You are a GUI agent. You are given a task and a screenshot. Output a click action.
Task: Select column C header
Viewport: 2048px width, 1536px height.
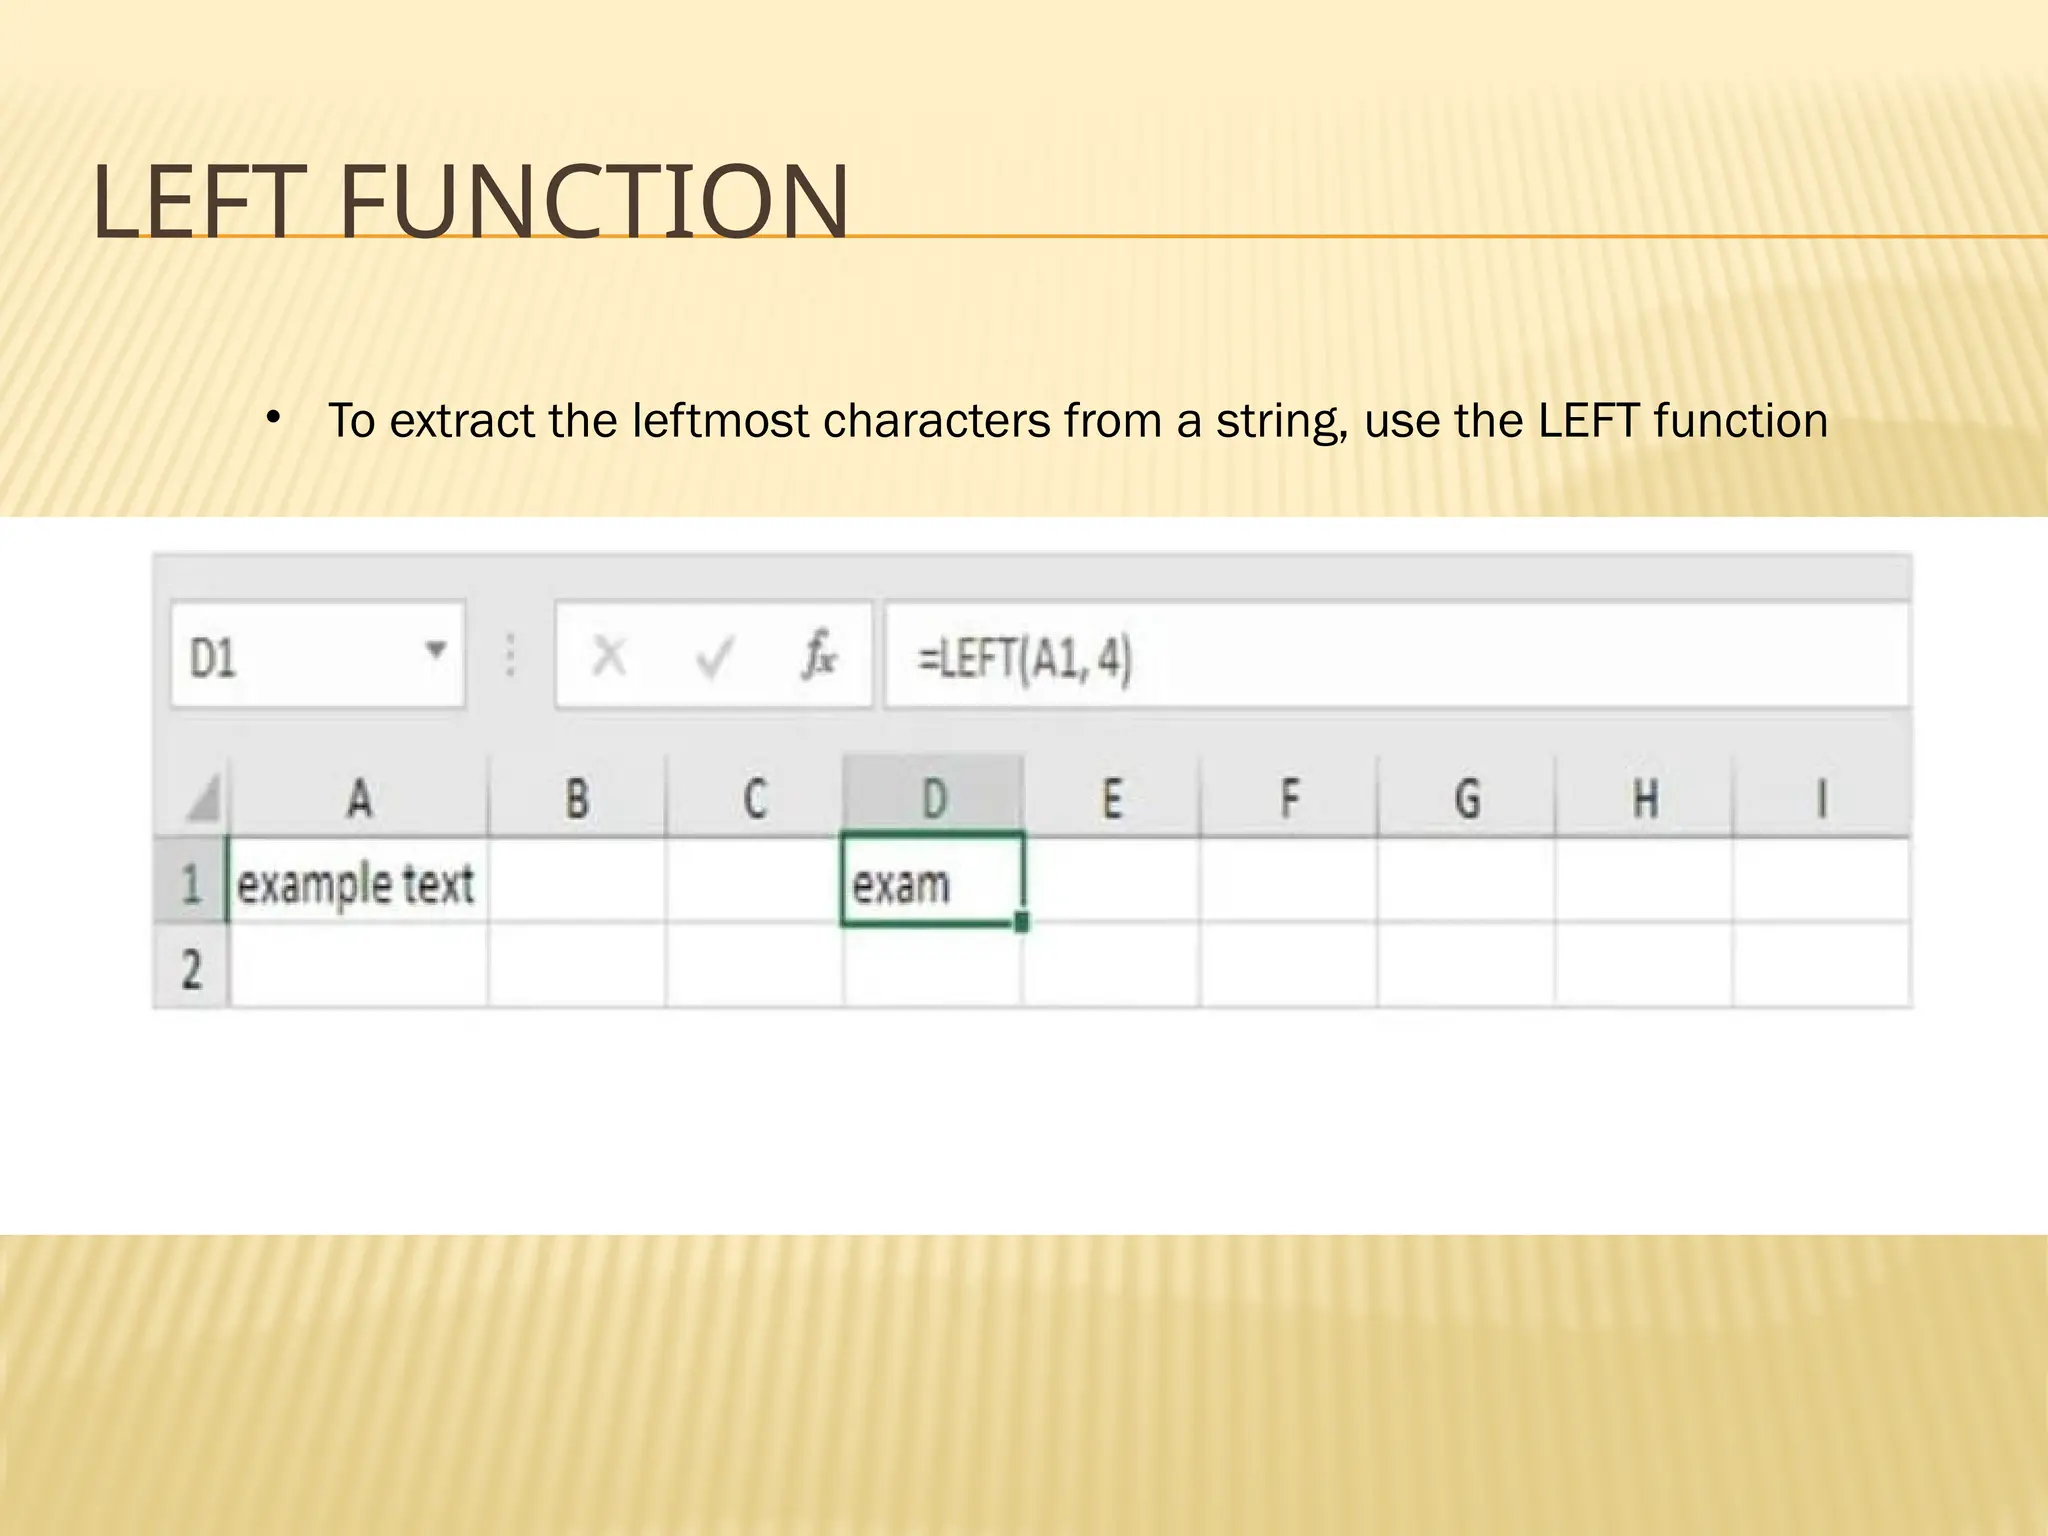[755, 797]
